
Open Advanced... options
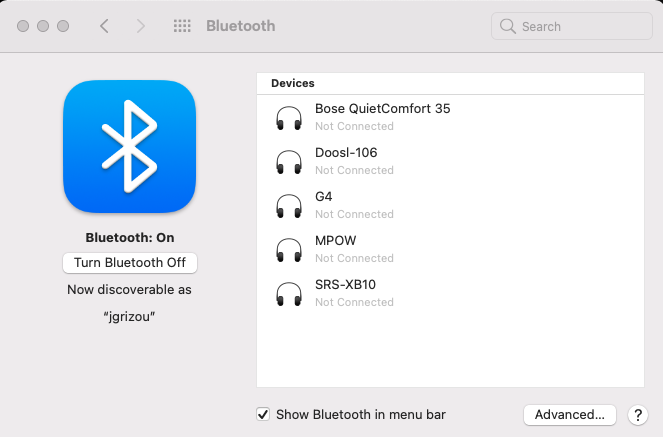click(570, 415)
